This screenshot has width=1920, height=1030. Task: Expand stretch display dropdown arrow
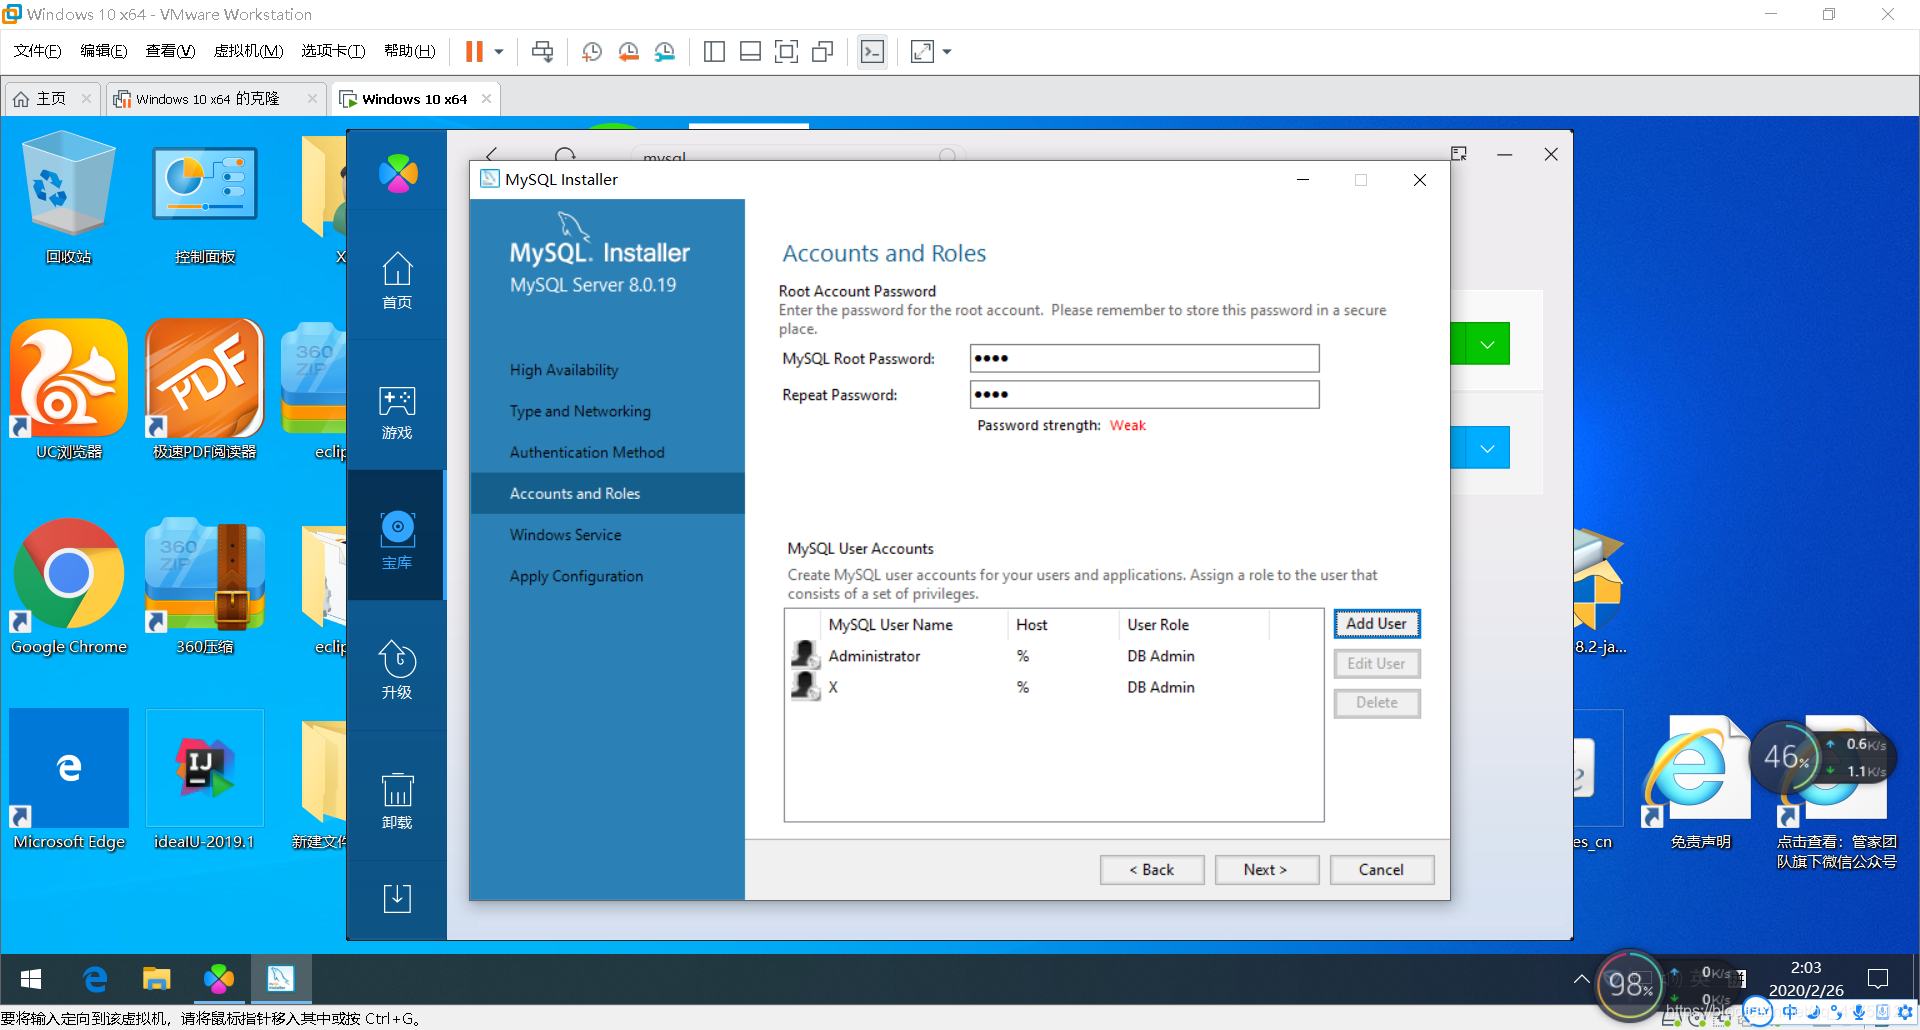coord(947,52)
